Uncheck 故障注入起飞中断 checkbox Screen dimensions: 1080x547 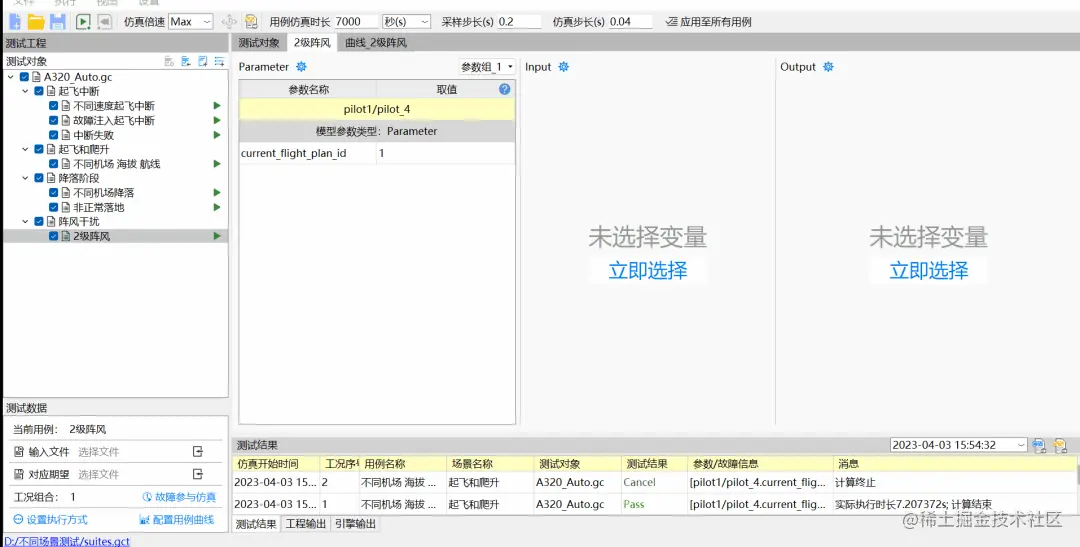54,120
